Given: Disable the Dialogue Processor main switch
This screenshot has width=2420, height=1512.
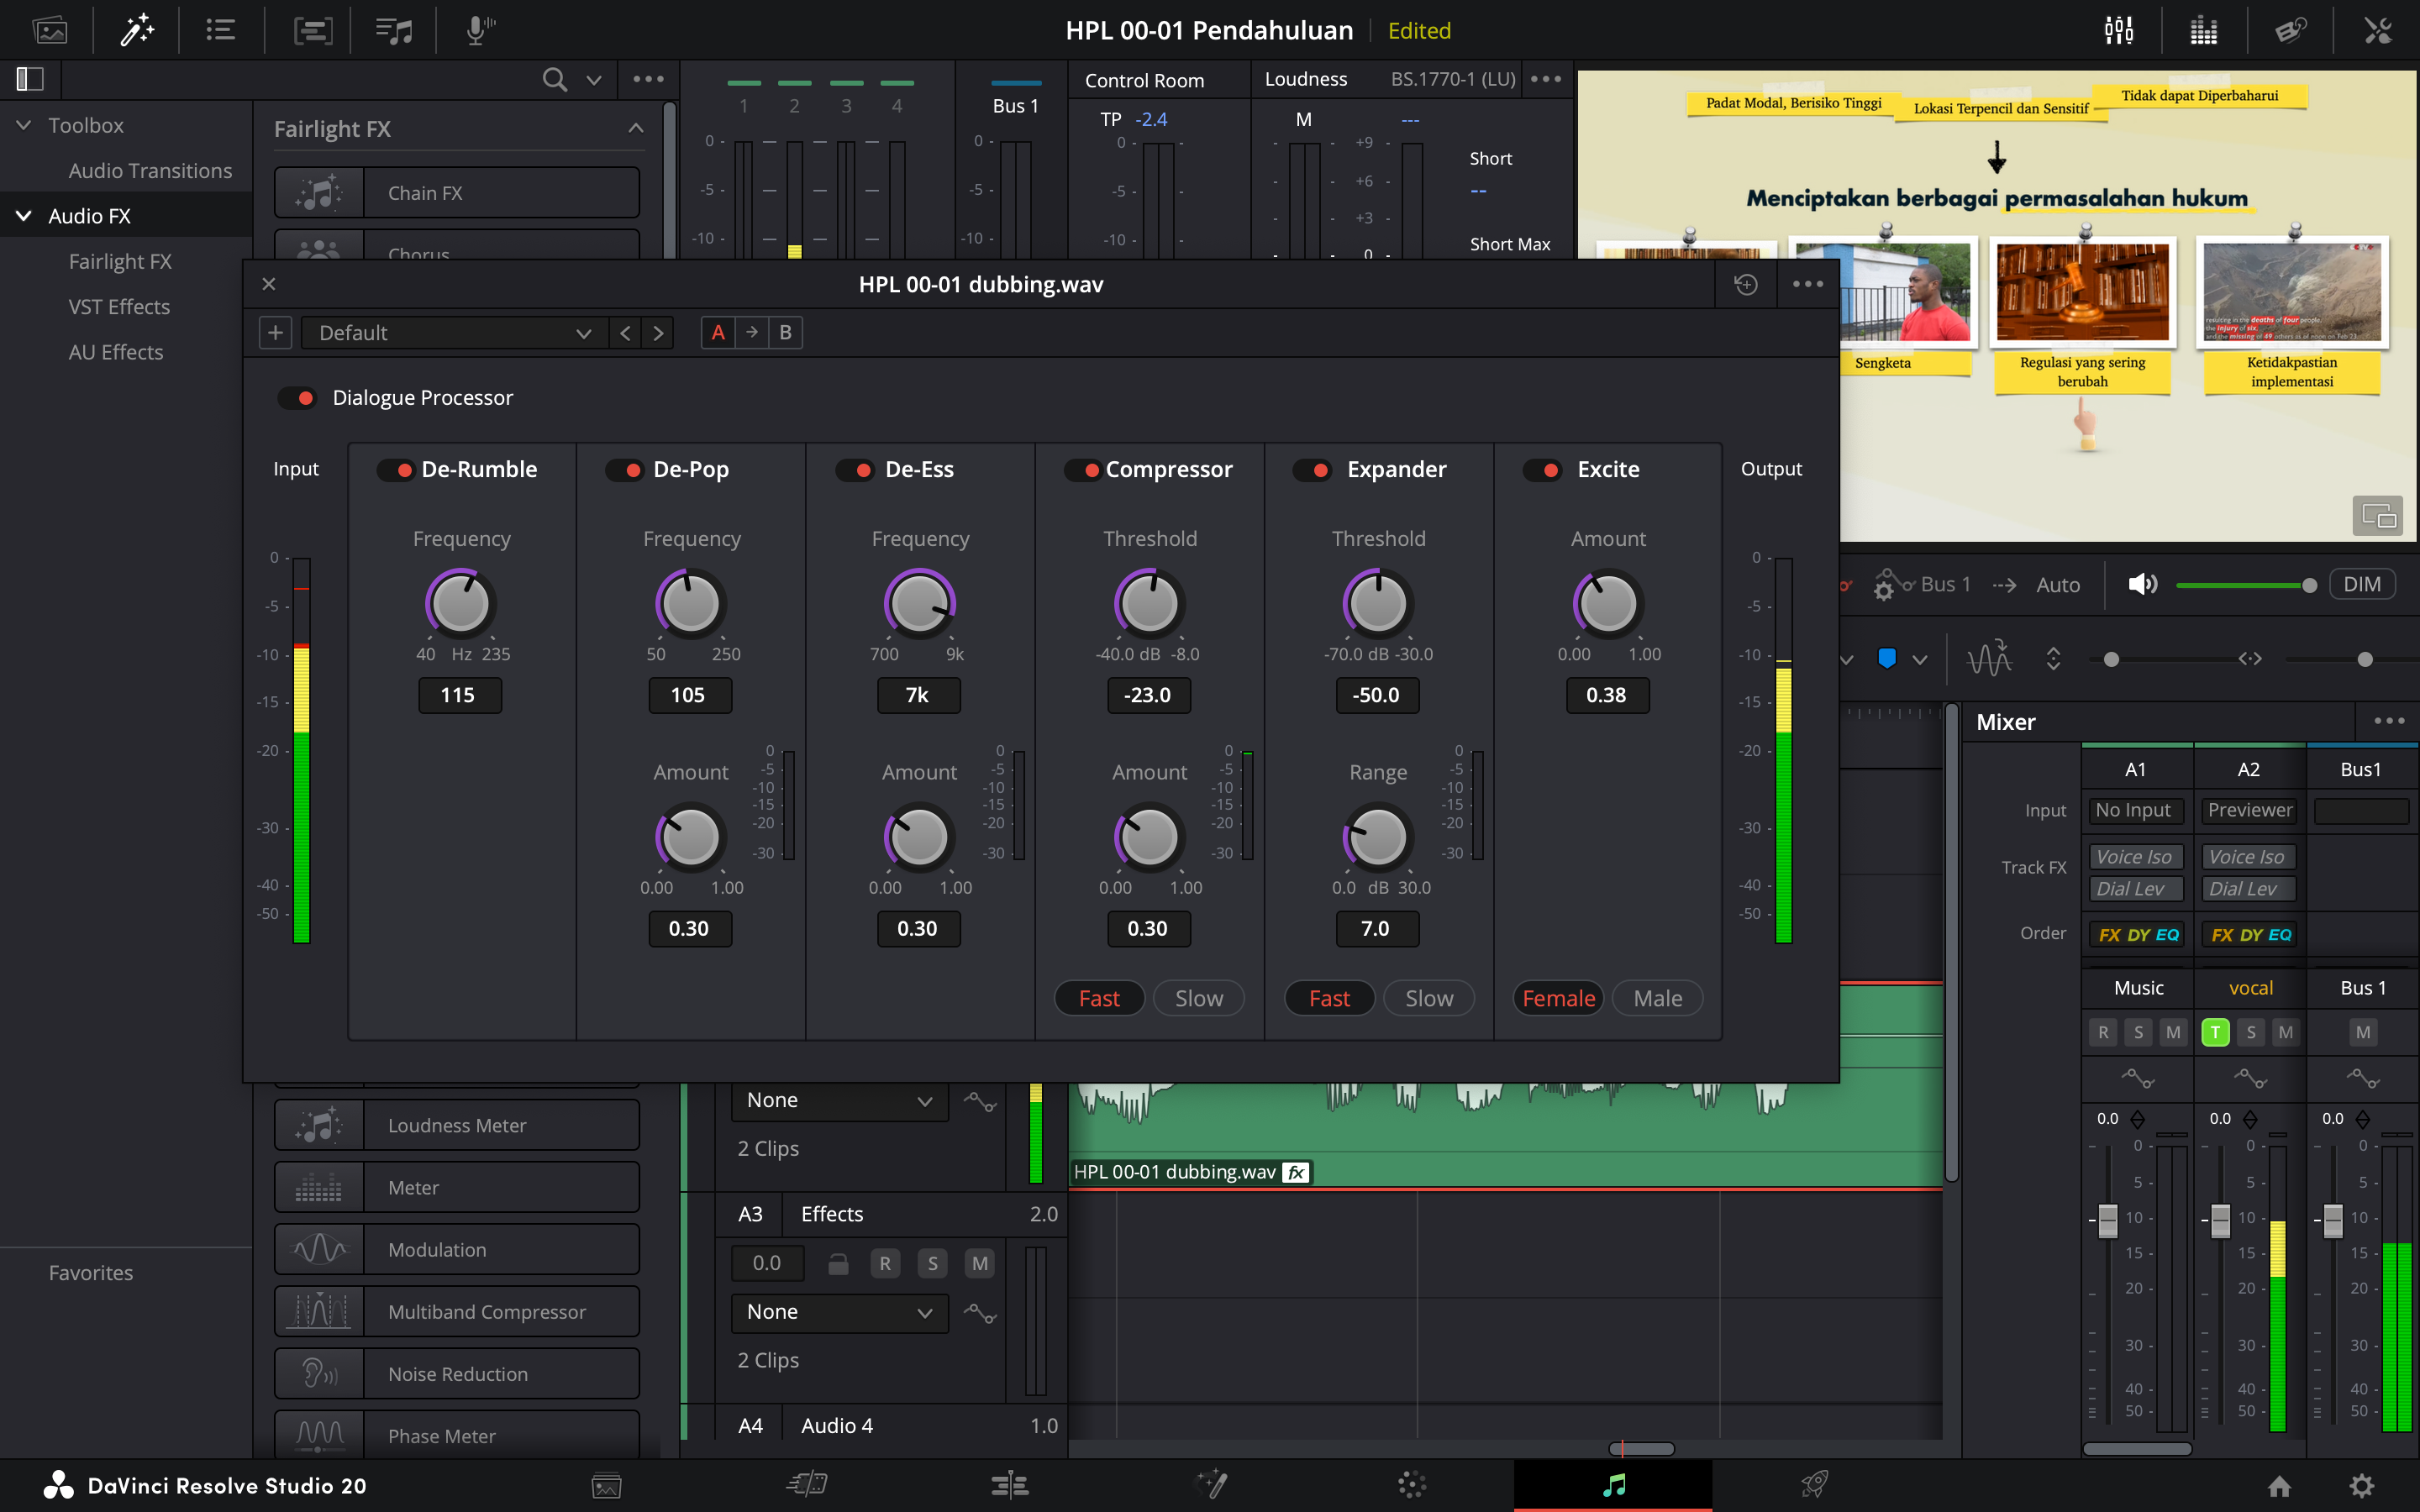Looking at the screenshot, I should pyautogui.click(x=297, y=398).
